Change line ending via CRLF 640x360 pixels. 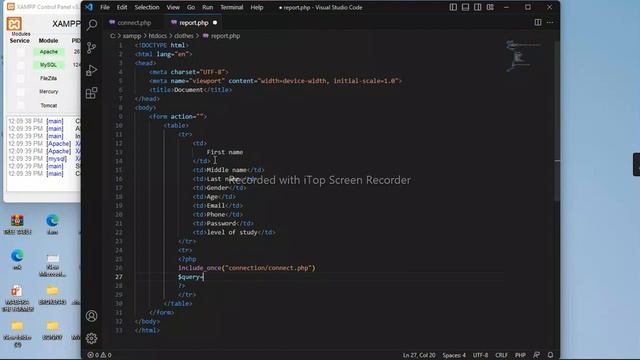[x=501, y=355]
